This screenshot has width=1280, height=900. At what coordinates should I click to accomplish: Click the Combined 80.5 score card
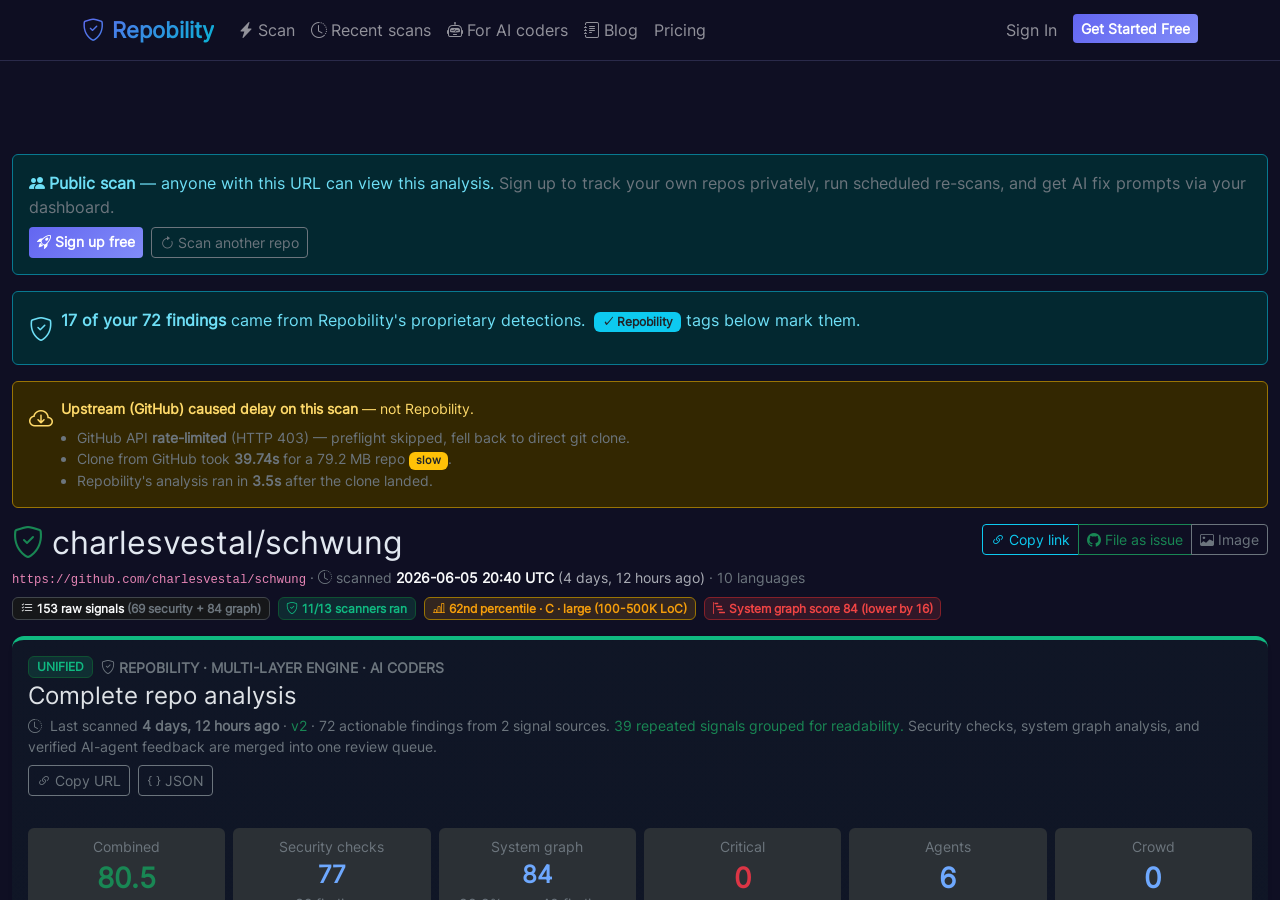[x=126, y=865]
